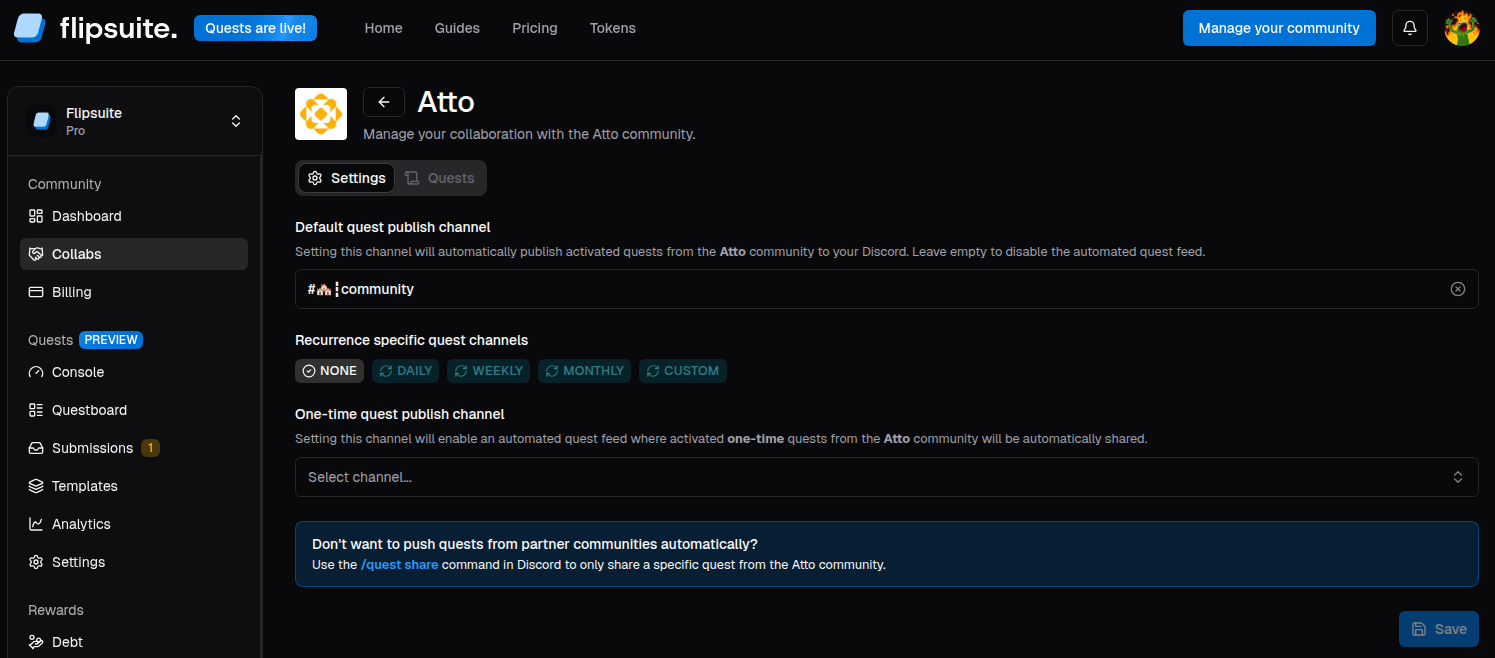Screen dimensions: 1495x658
Task: Click the Save button
Action: pyautogui.click(x=1439, y=629)
